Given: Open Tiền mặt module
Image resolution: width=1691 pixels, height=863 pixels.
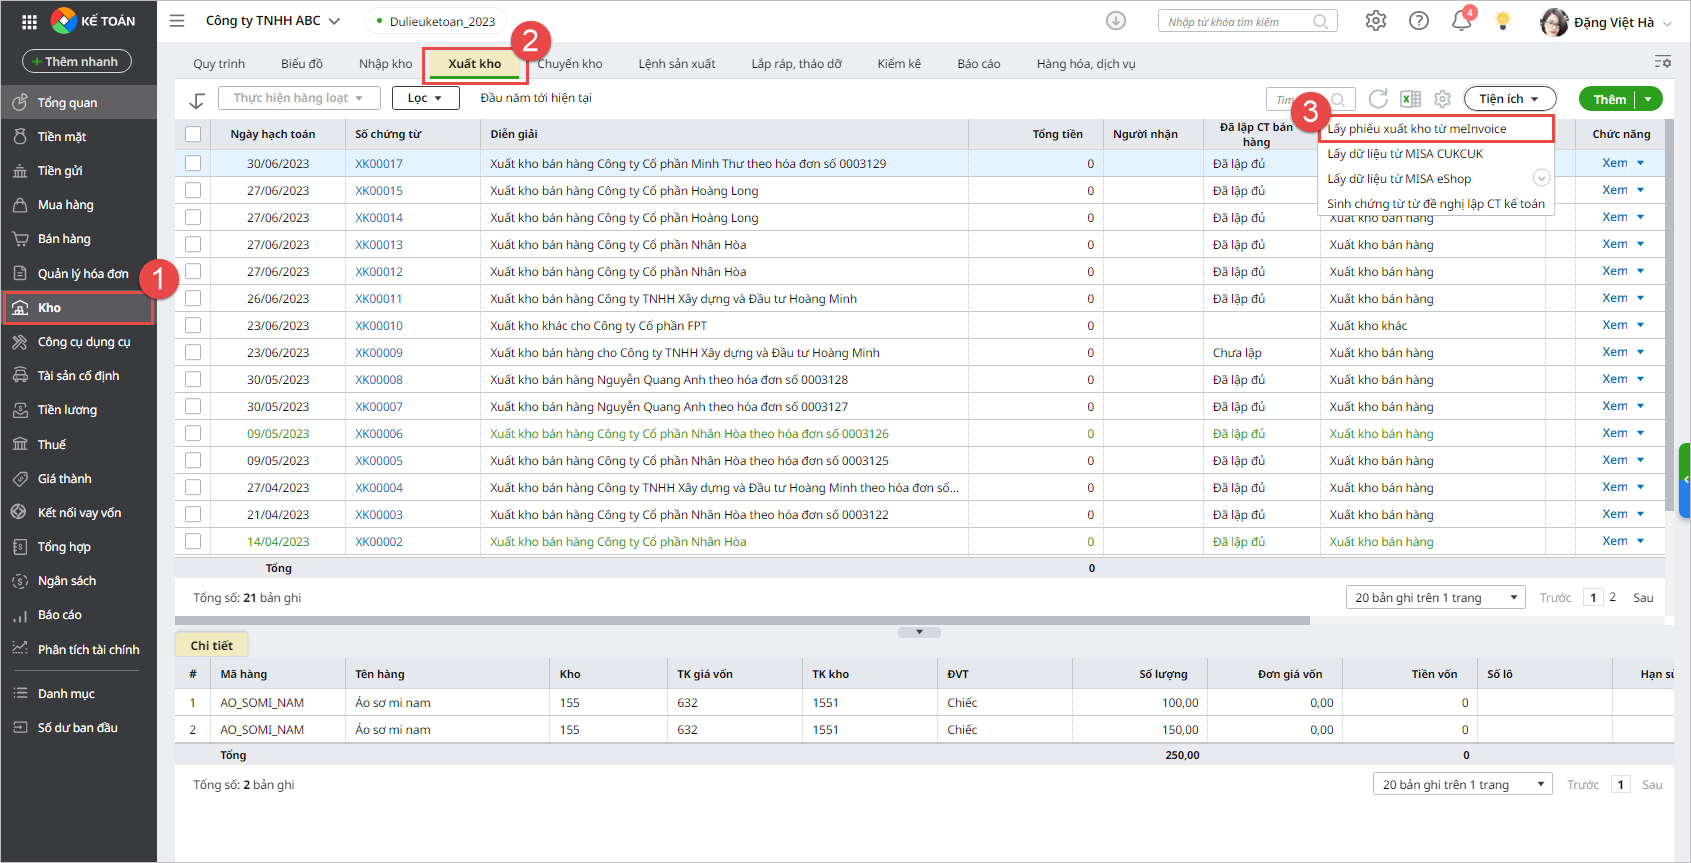Looking at the screenshot, I should 79,136.
